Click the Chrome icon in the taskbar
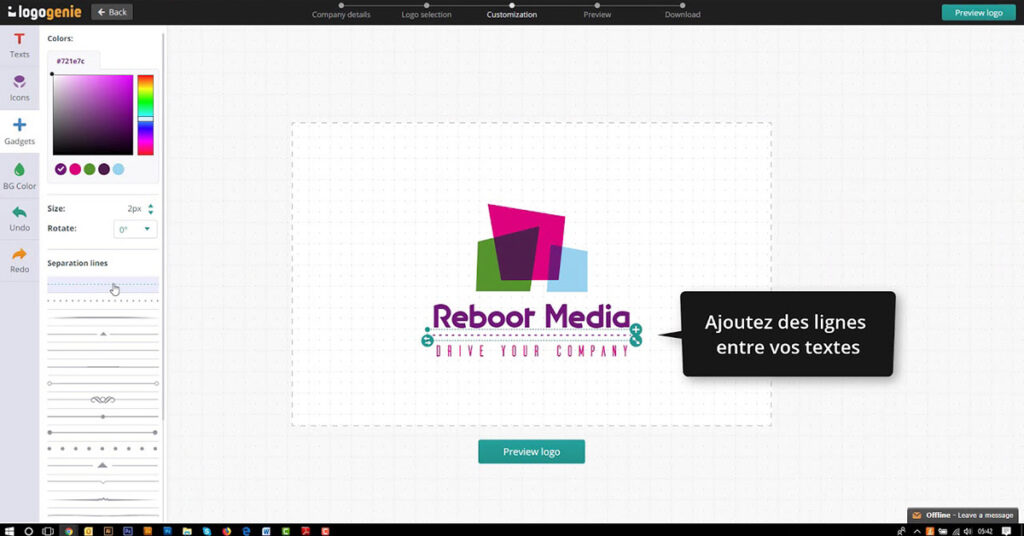This screenshot has width=1024, height=536. pyautogui.click(x=69, y=529)
